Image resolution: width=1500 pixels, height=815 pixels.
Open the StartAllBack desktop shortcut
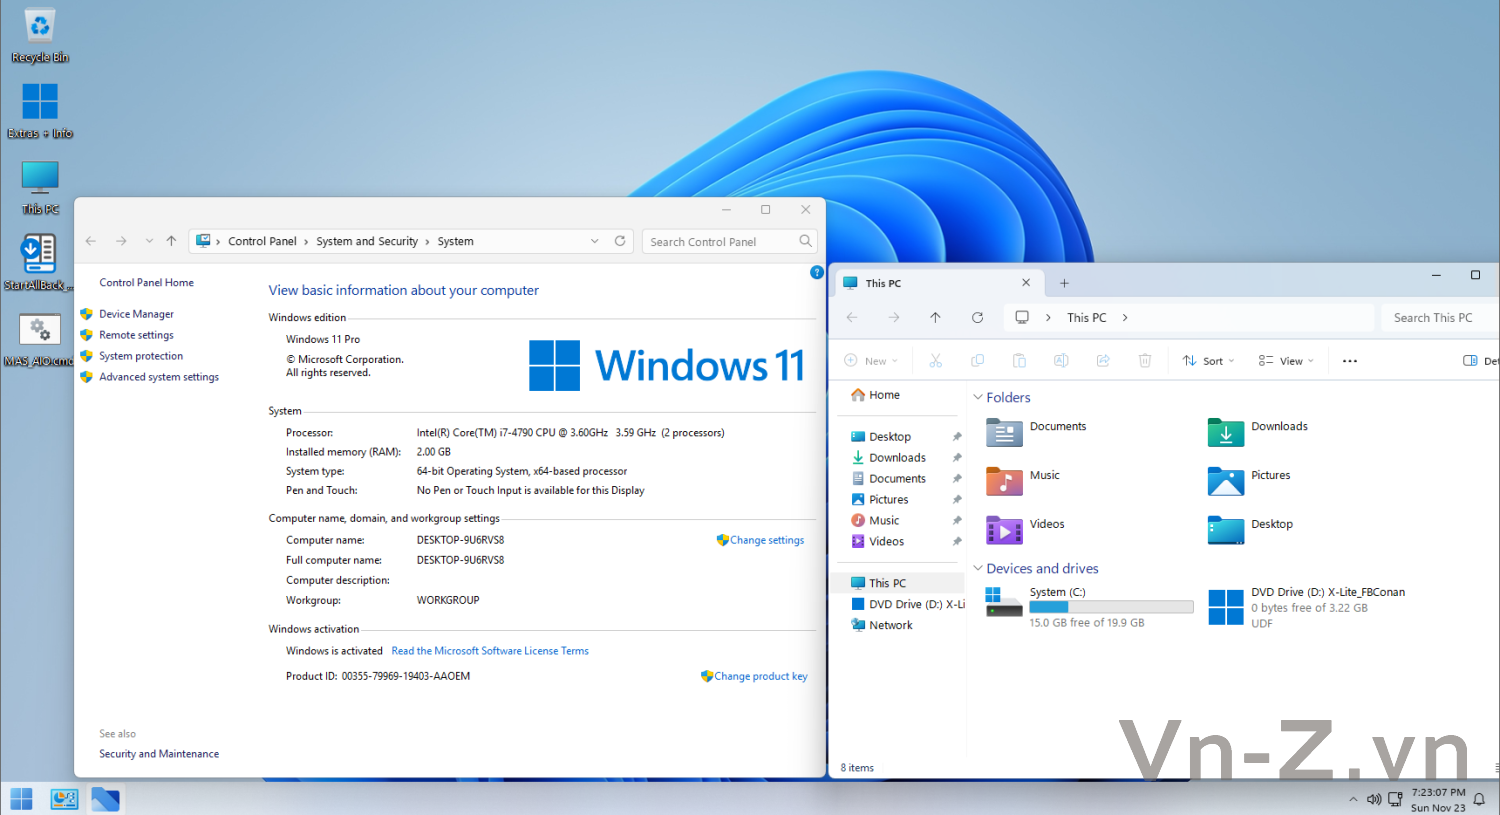pyautogui.click(x=39, y=261)
